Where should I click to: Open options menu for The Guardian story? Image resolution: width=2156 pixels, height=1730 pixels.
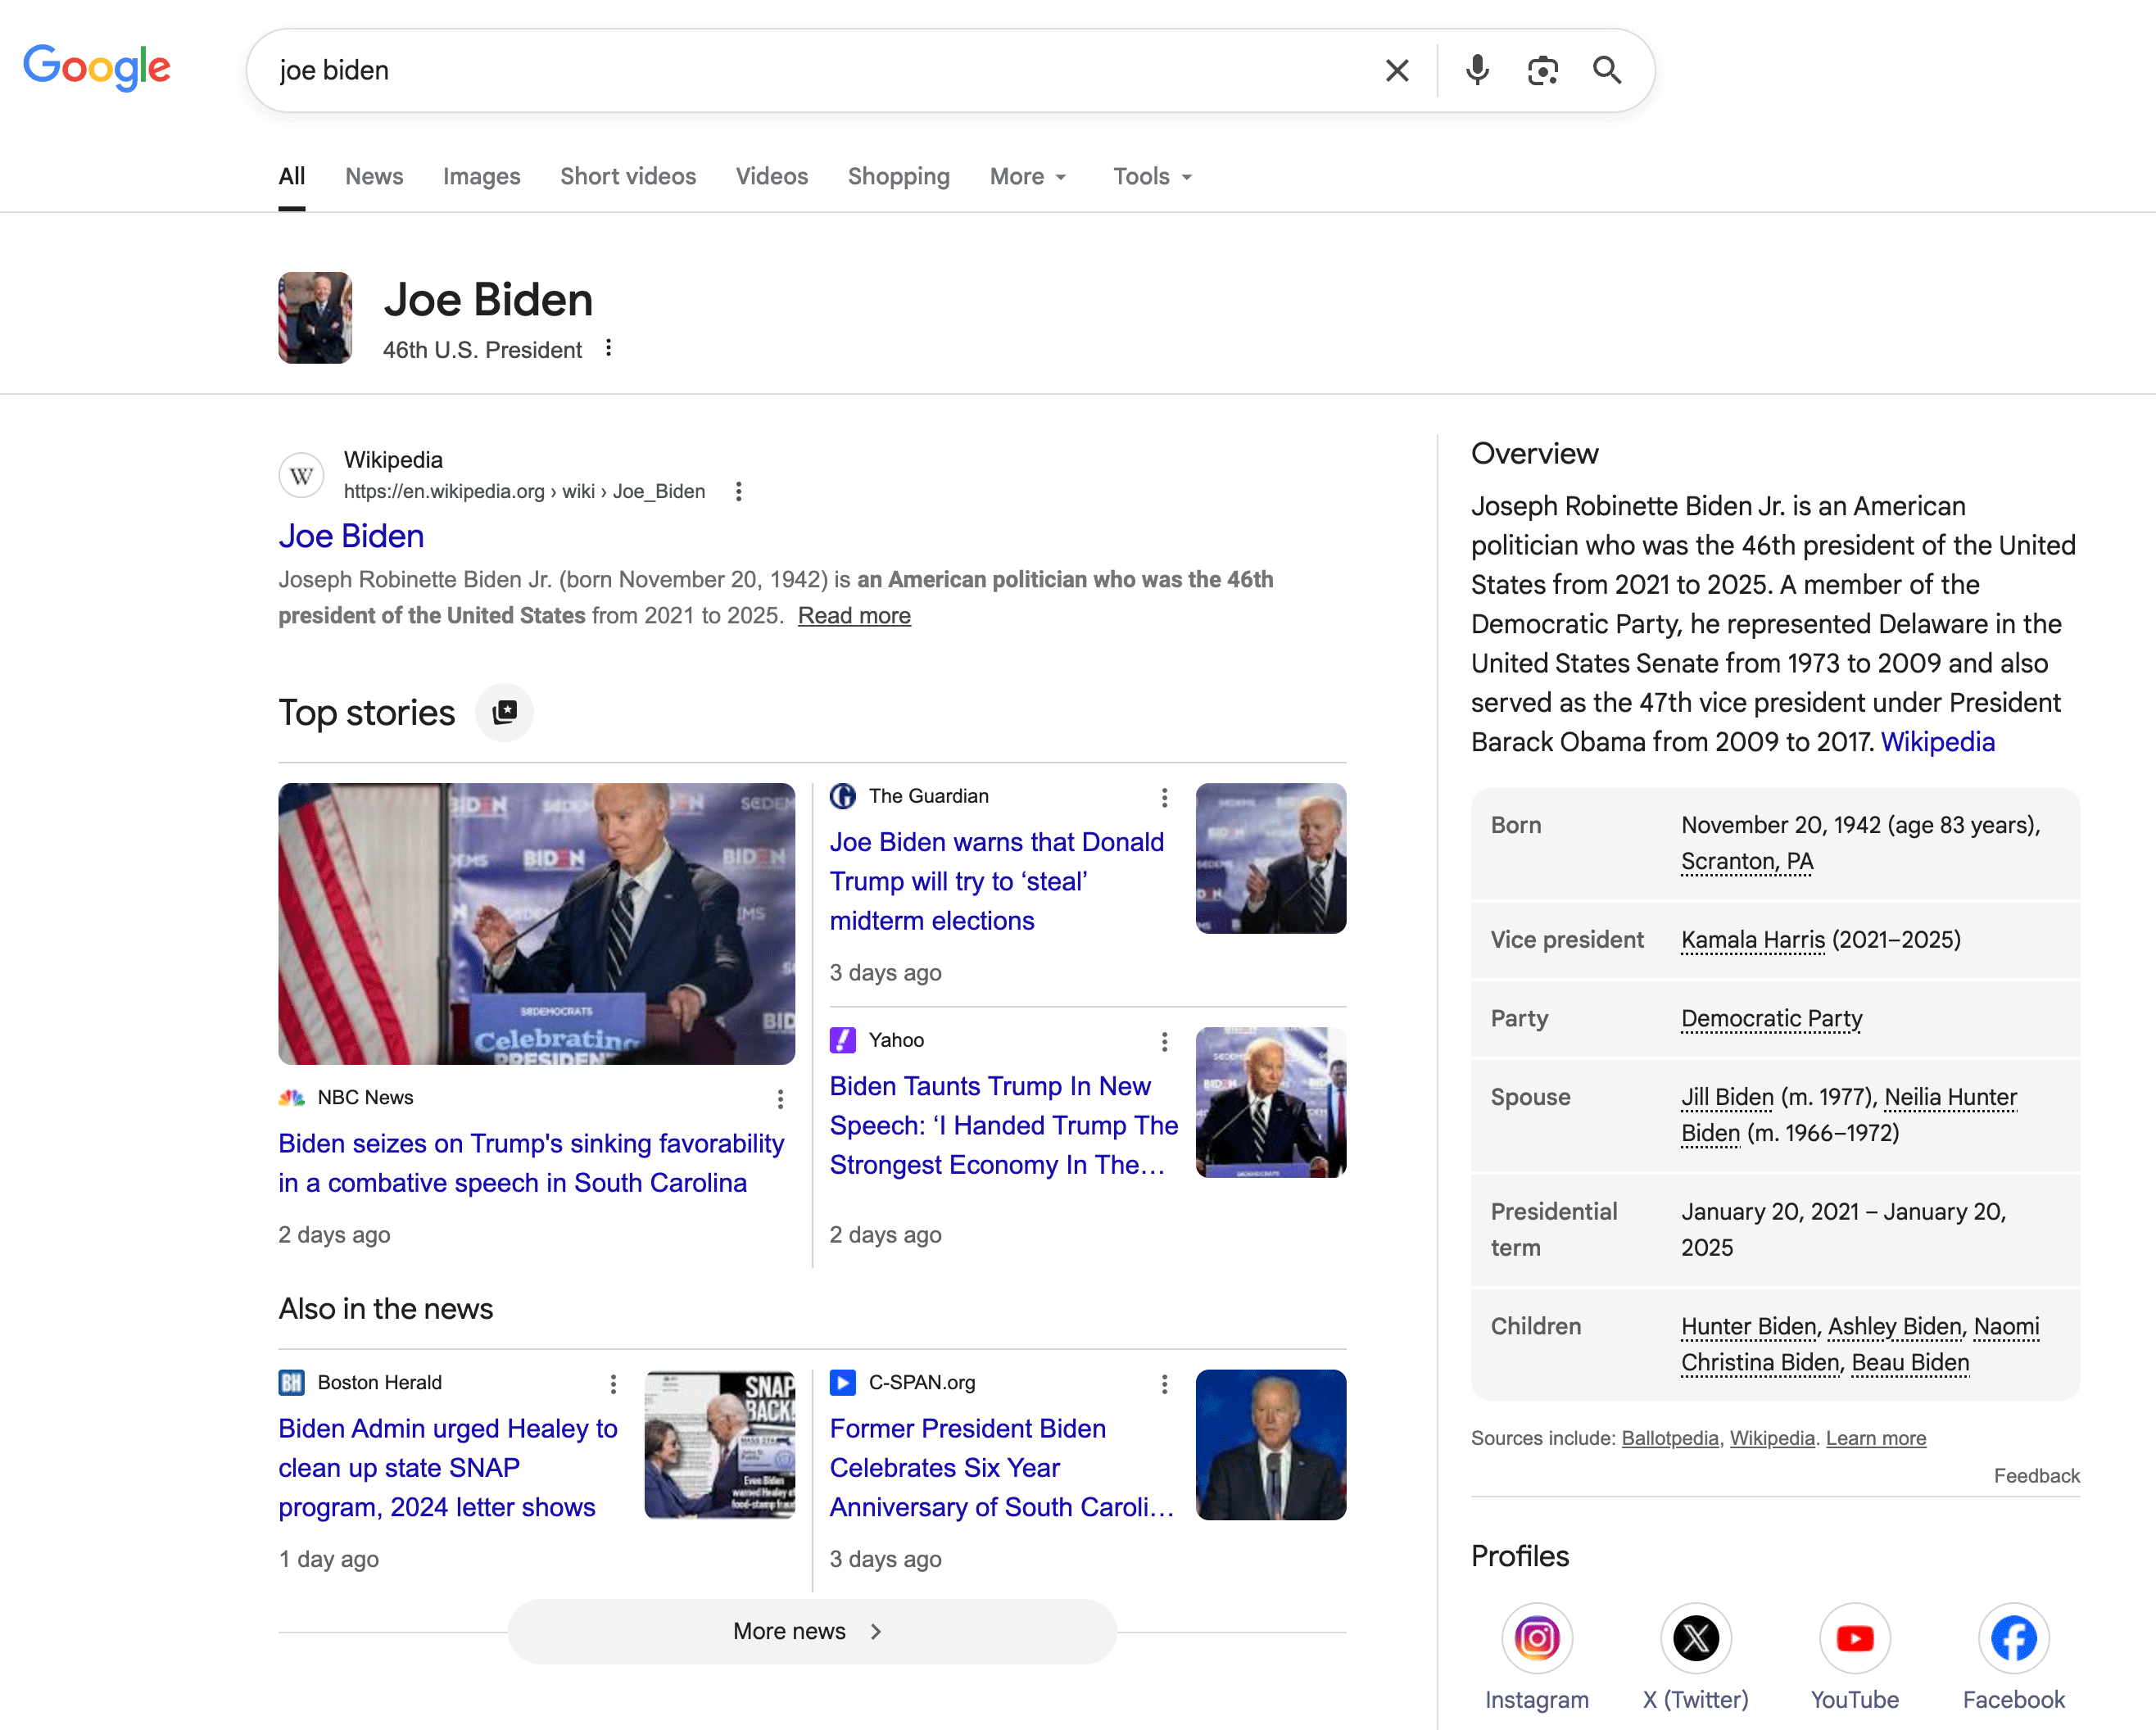(1164, 797)
